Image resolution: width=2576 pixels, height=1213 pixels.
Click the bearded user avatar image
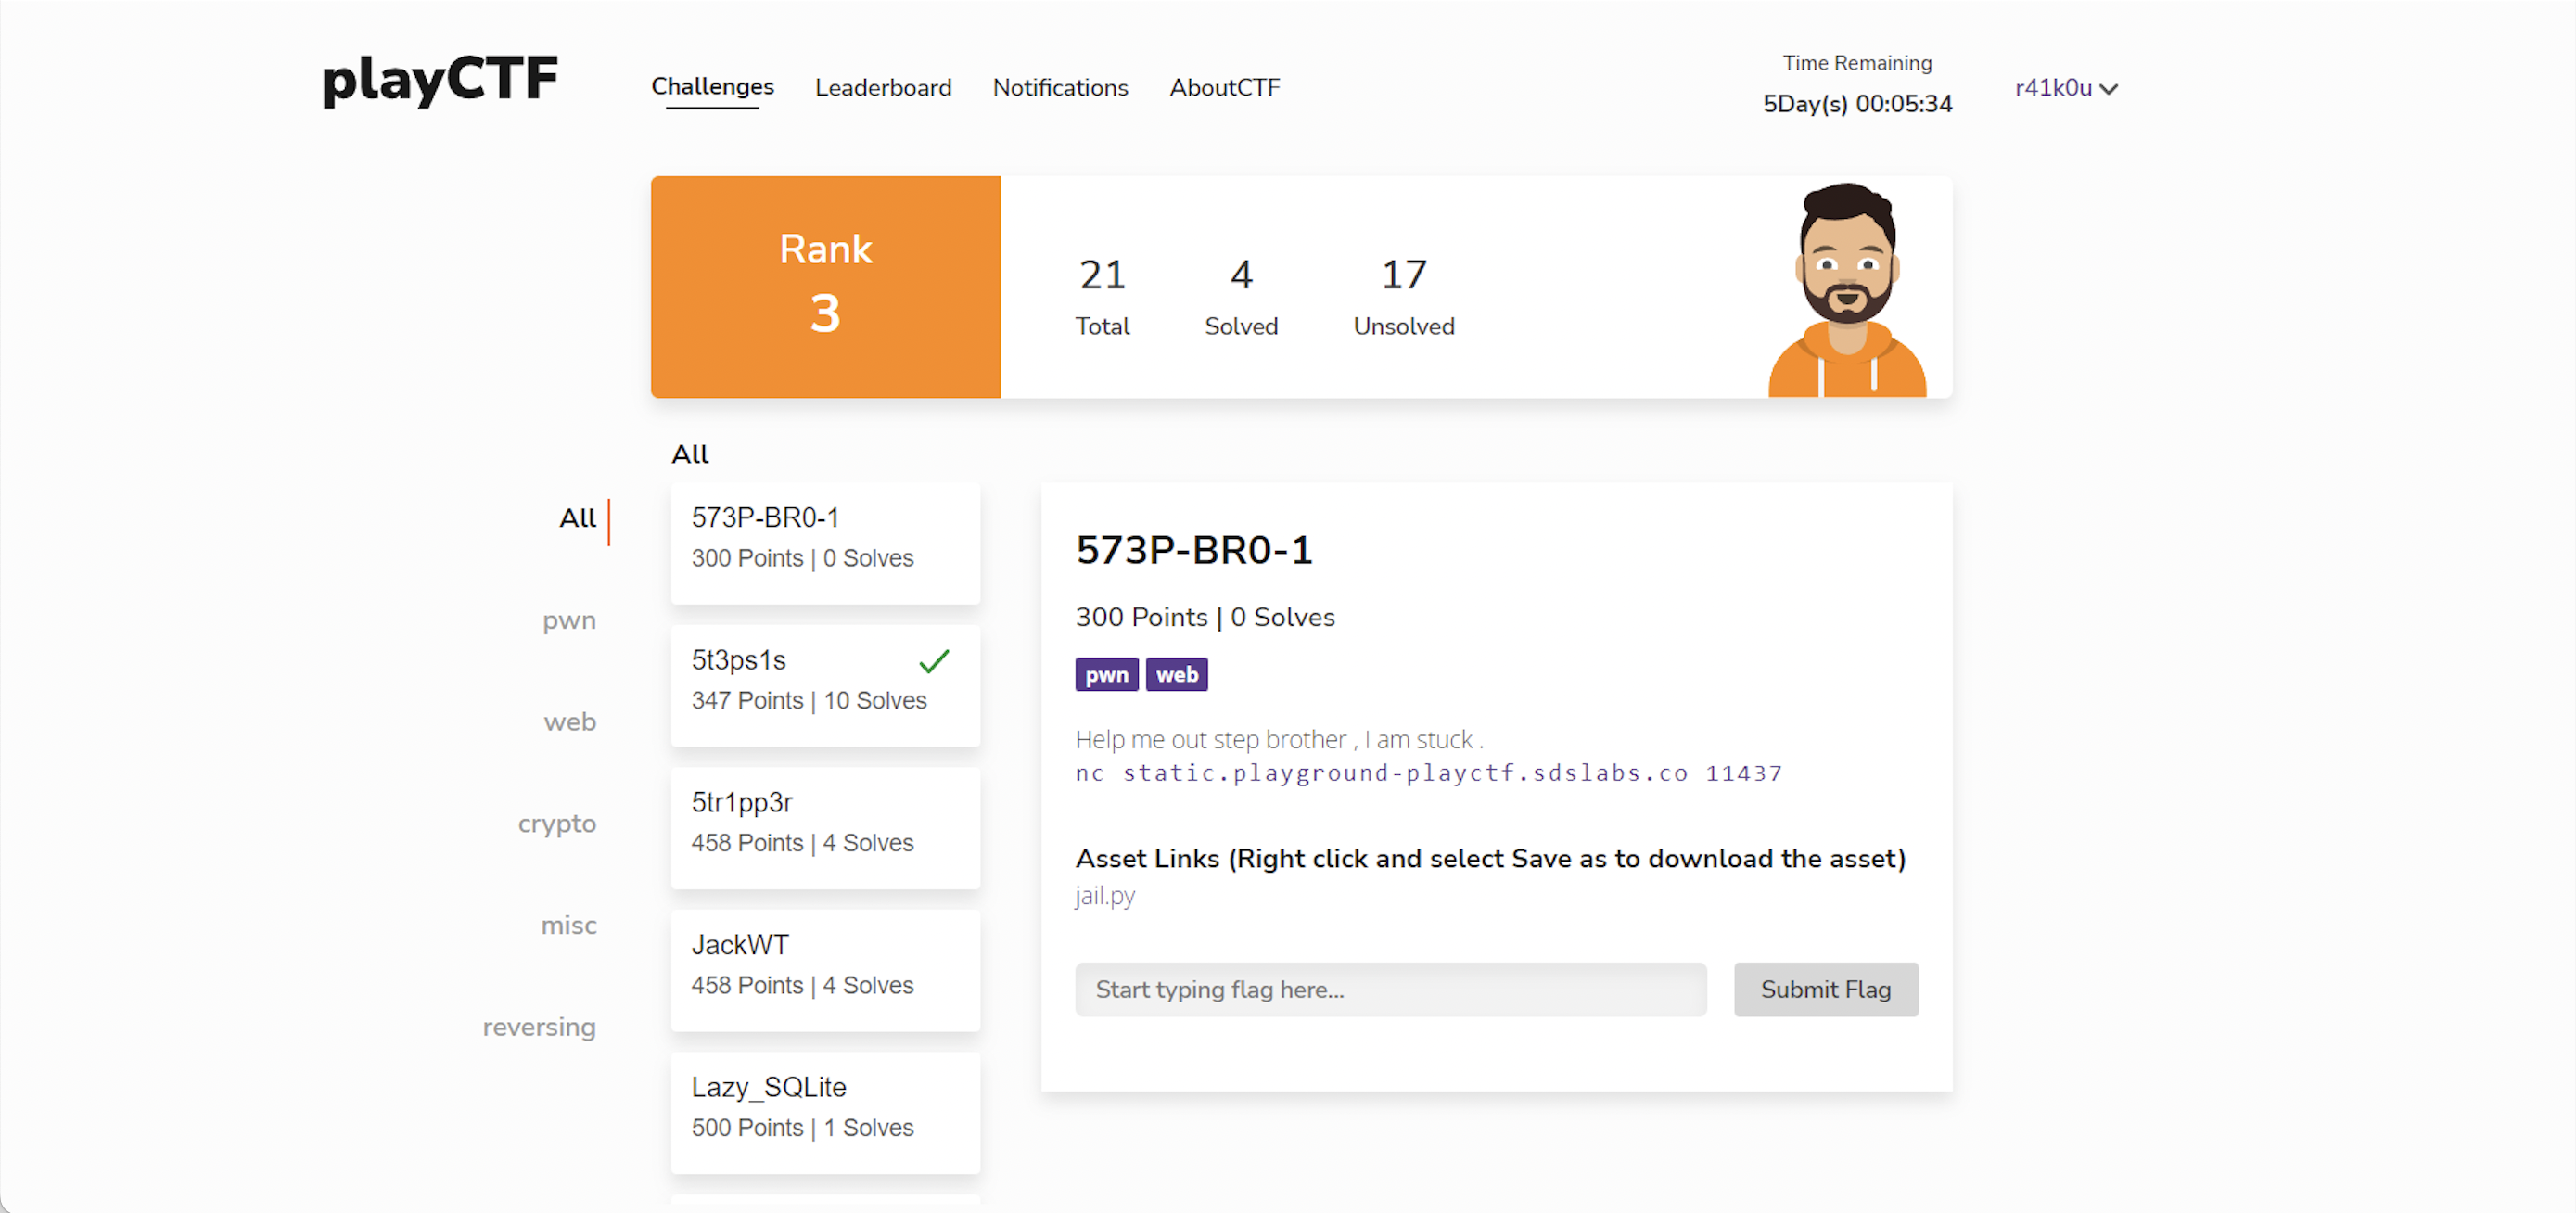(1847, 290)
